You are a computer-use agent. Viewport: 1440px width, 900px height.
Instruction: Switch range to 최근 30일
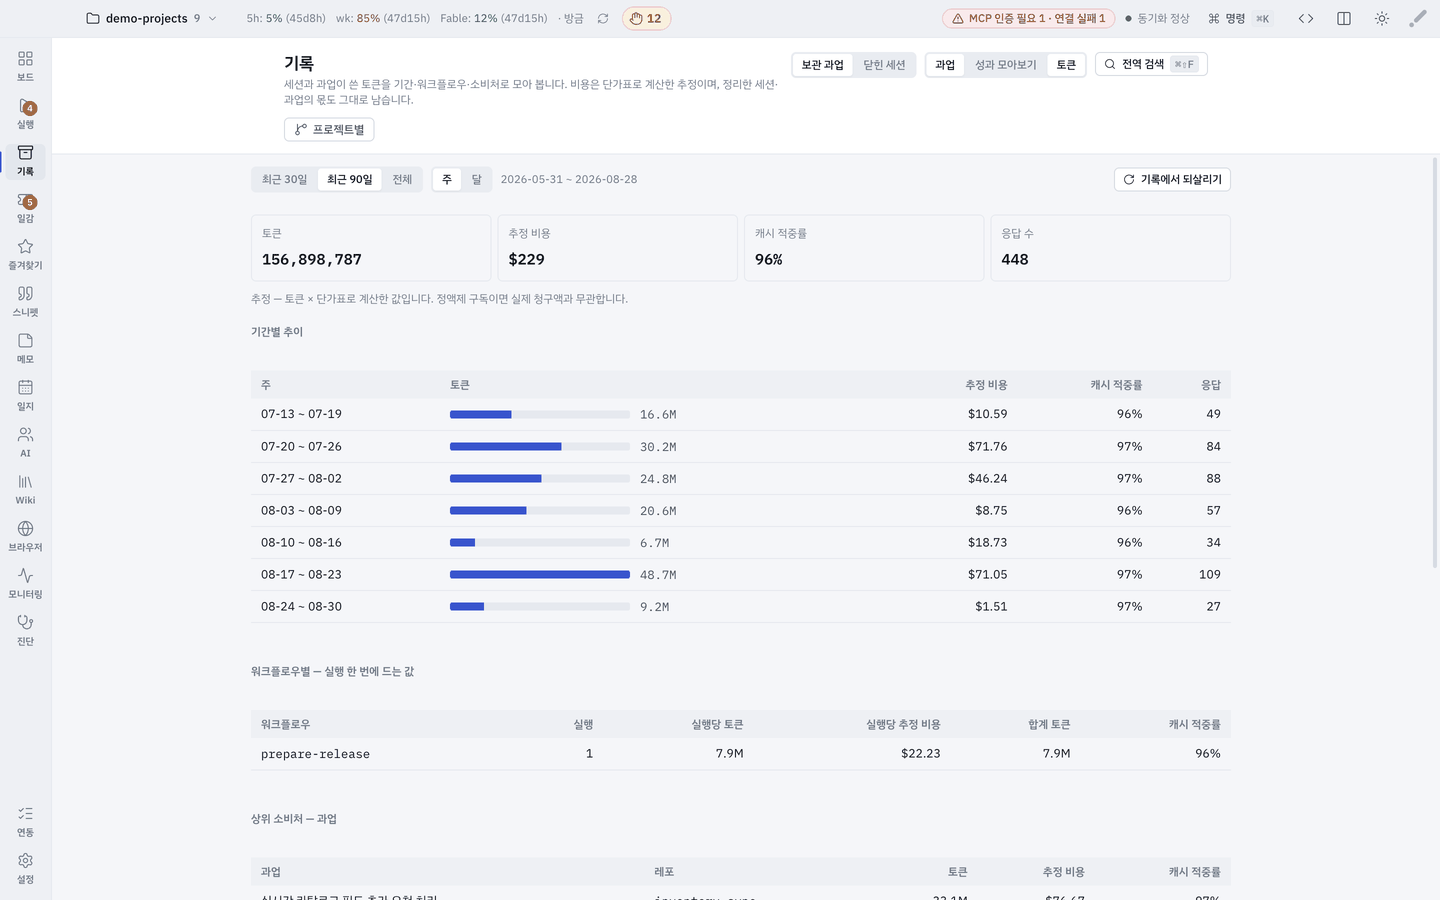(x=285, y=179)
